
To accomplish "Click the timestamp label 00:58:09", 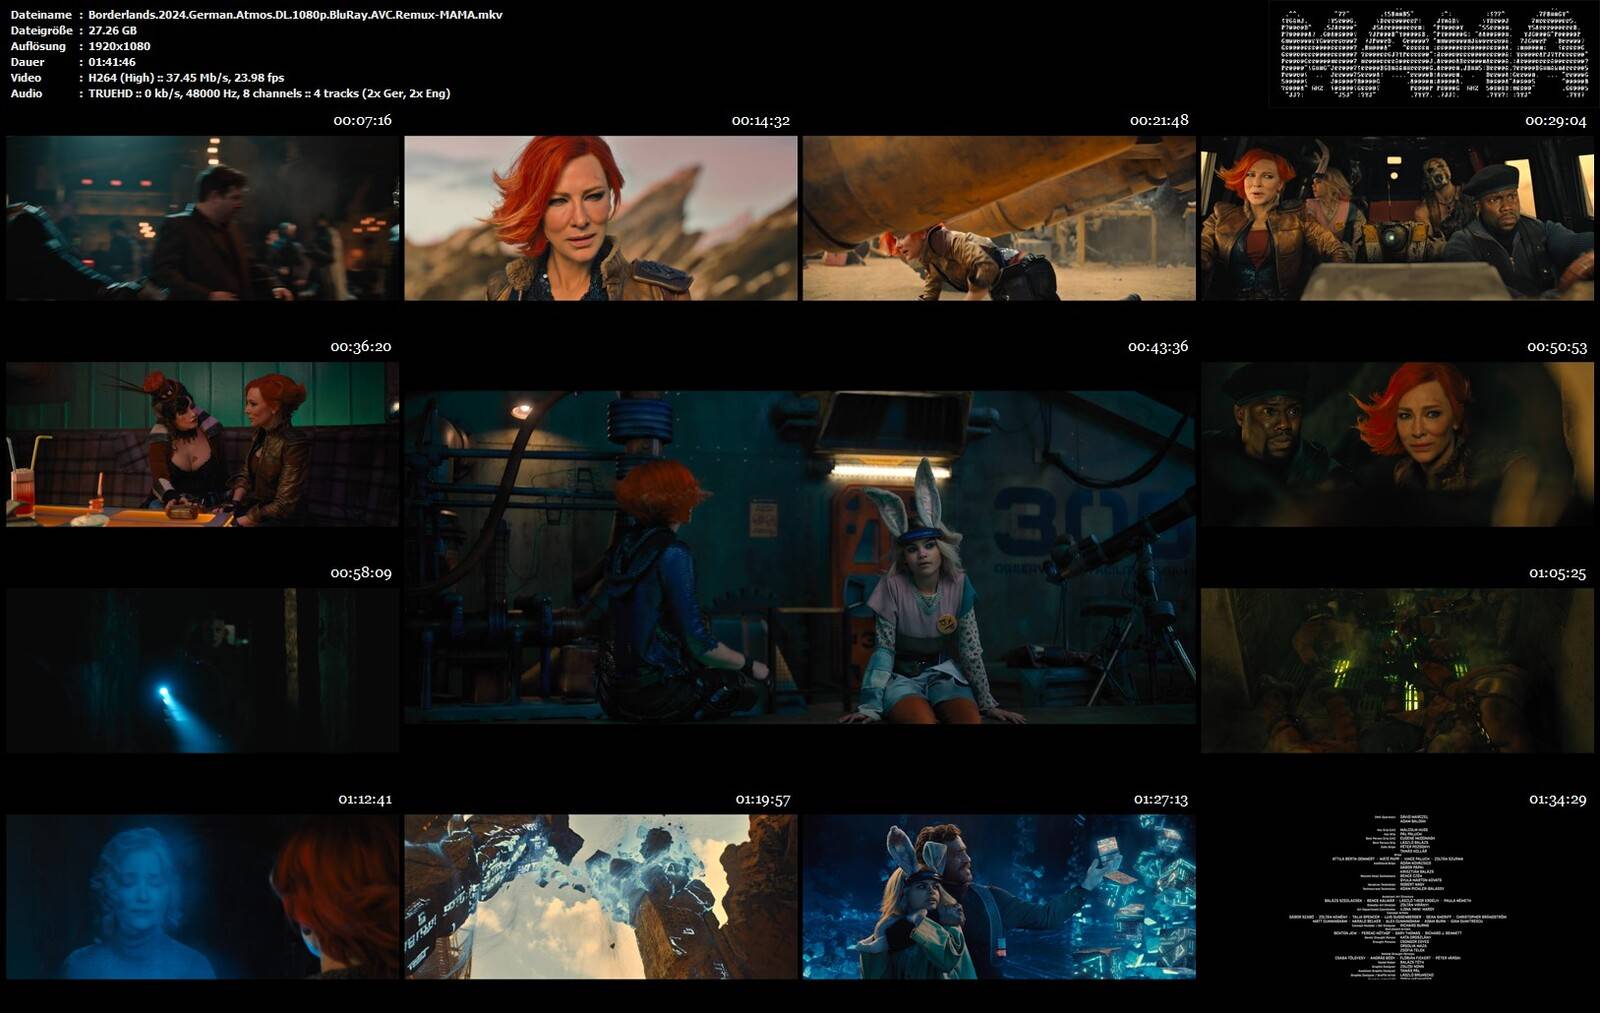I will coord(361,574).
